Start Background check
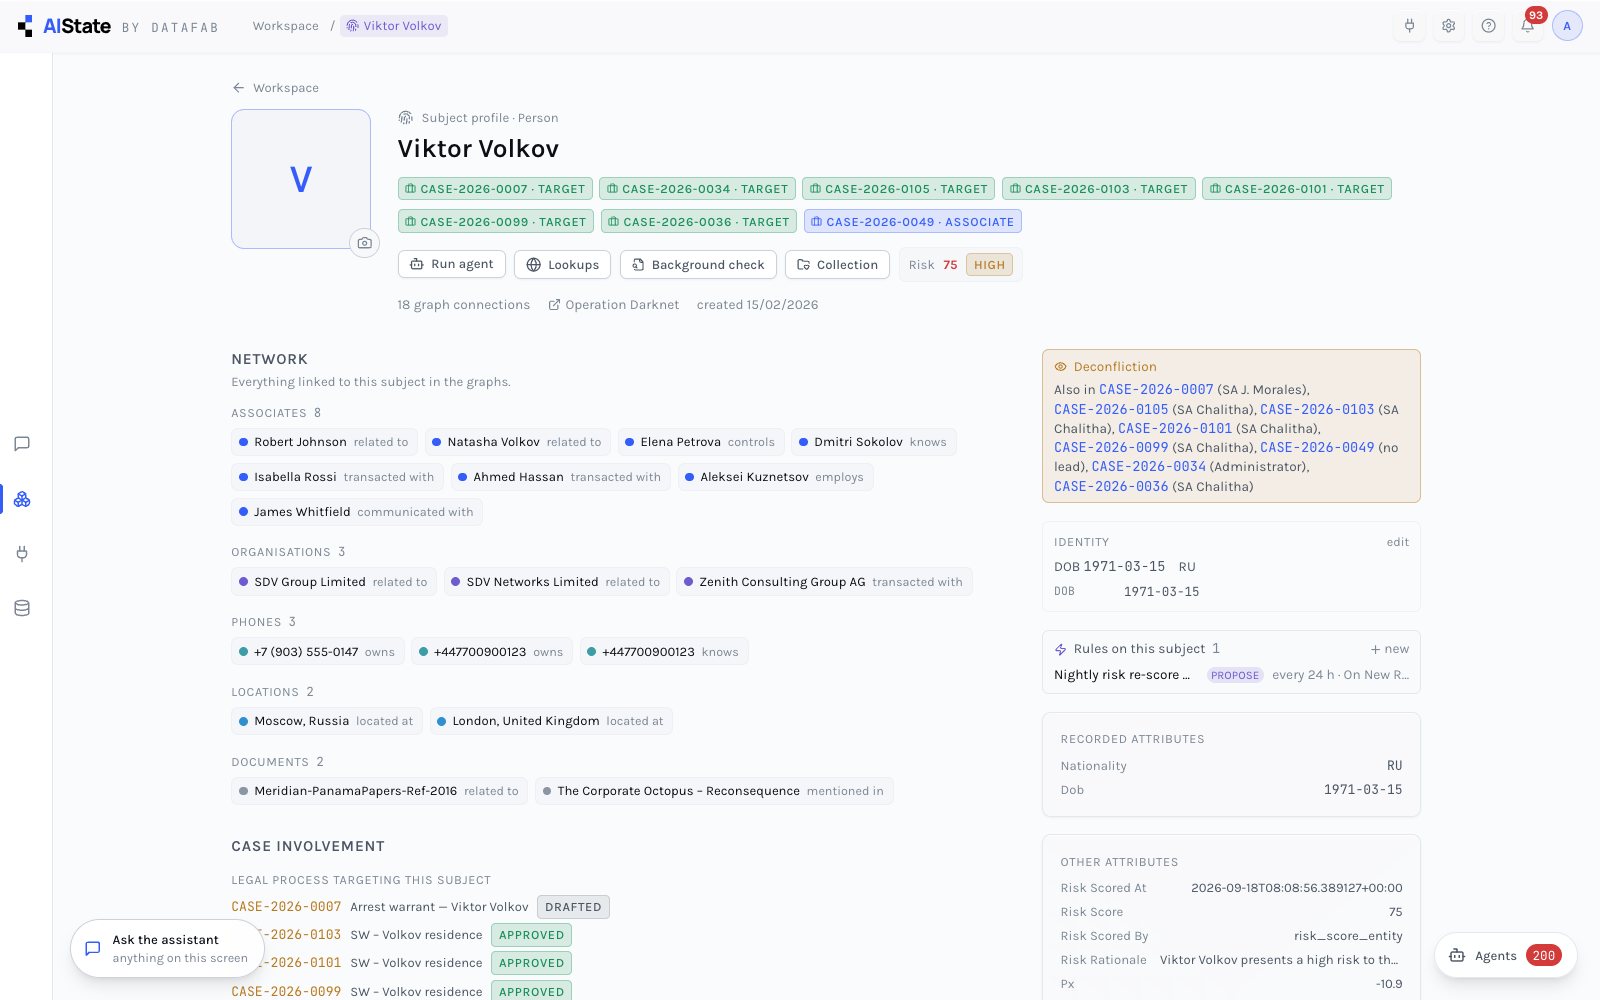The width and height of the screenshot is (1600, 1000). (698, 265)
